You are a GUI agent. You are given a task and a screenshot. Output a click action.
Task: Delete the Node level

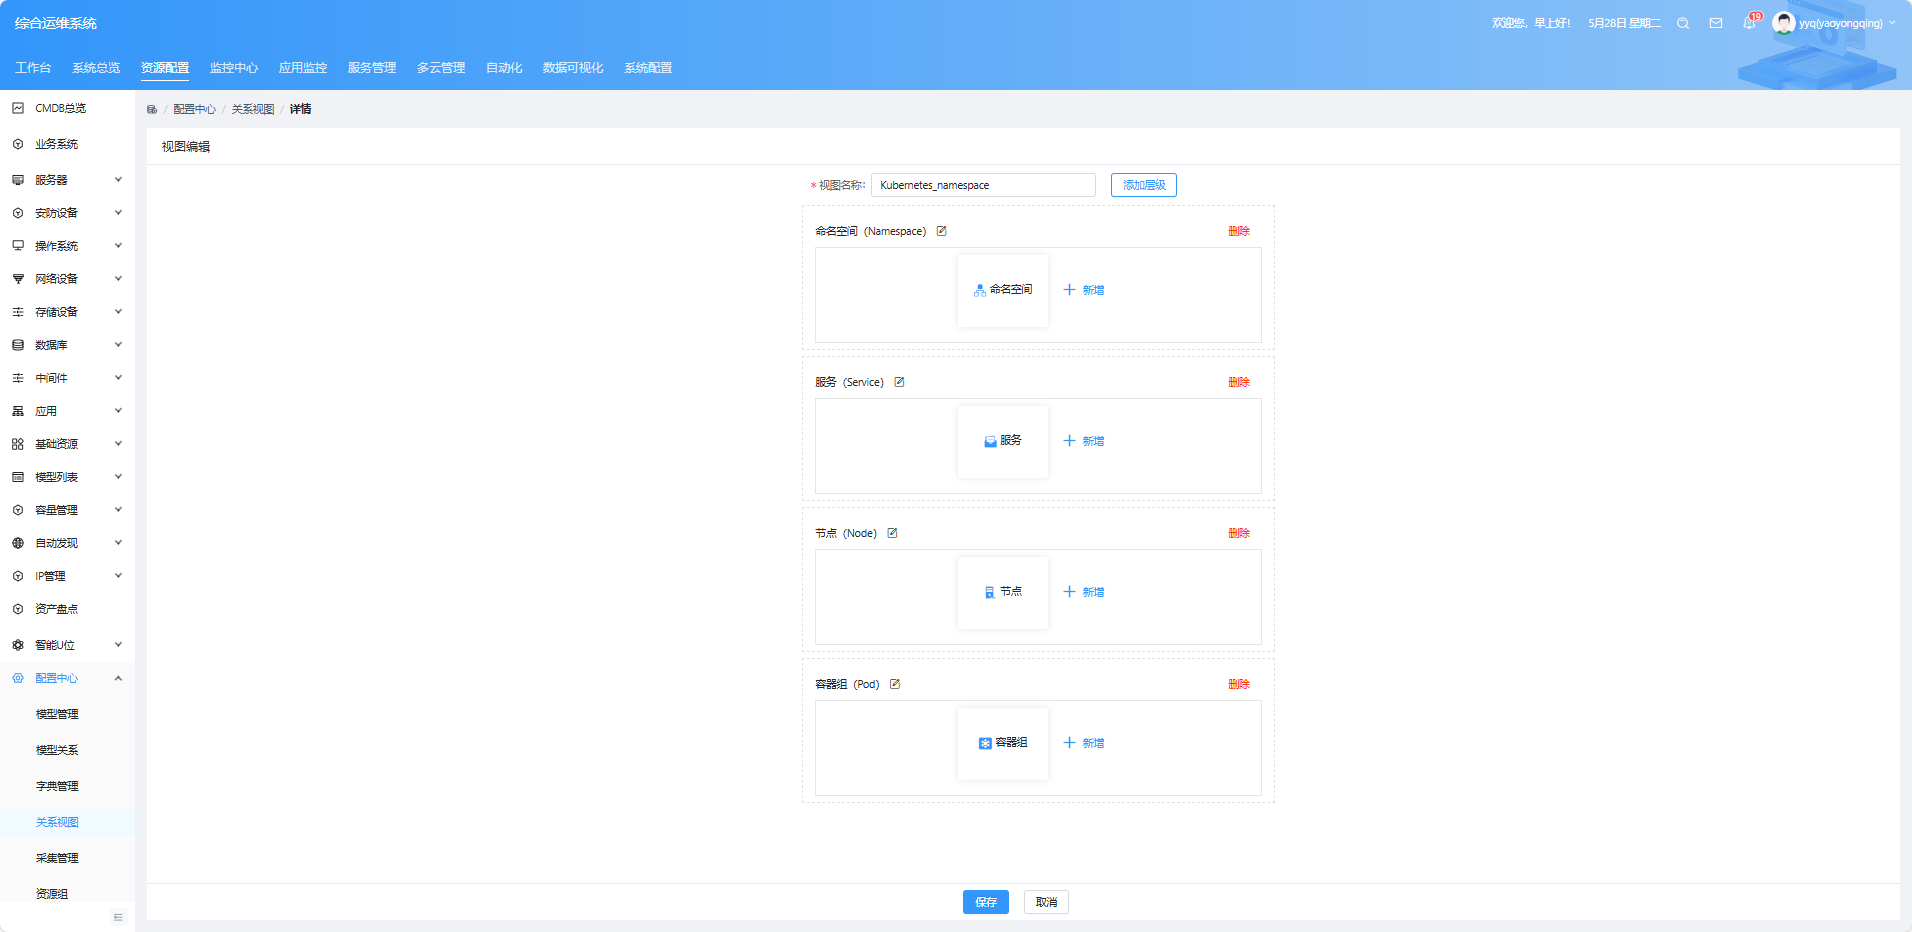(x=1239, y=533)
